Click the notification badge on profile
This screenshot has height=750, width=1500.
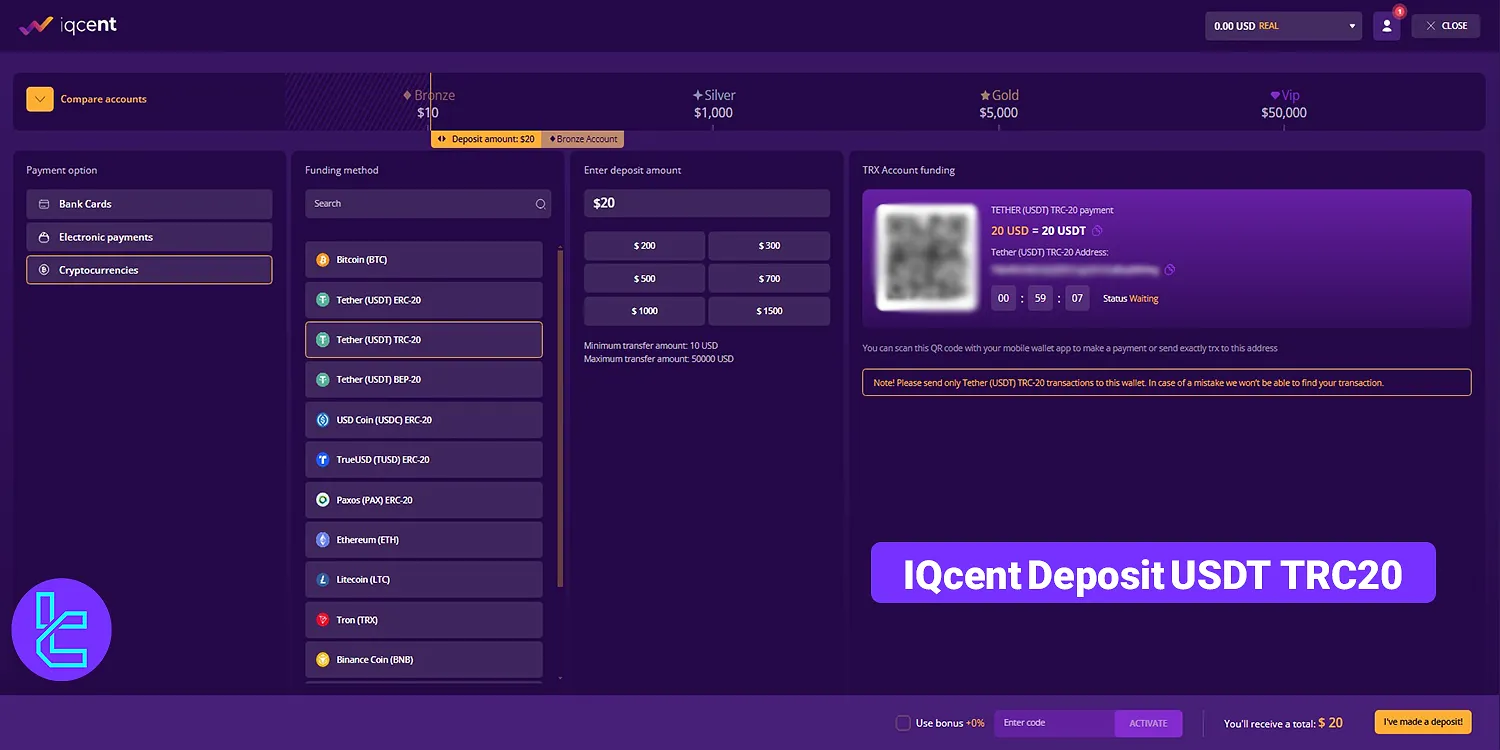point(1399,12)
